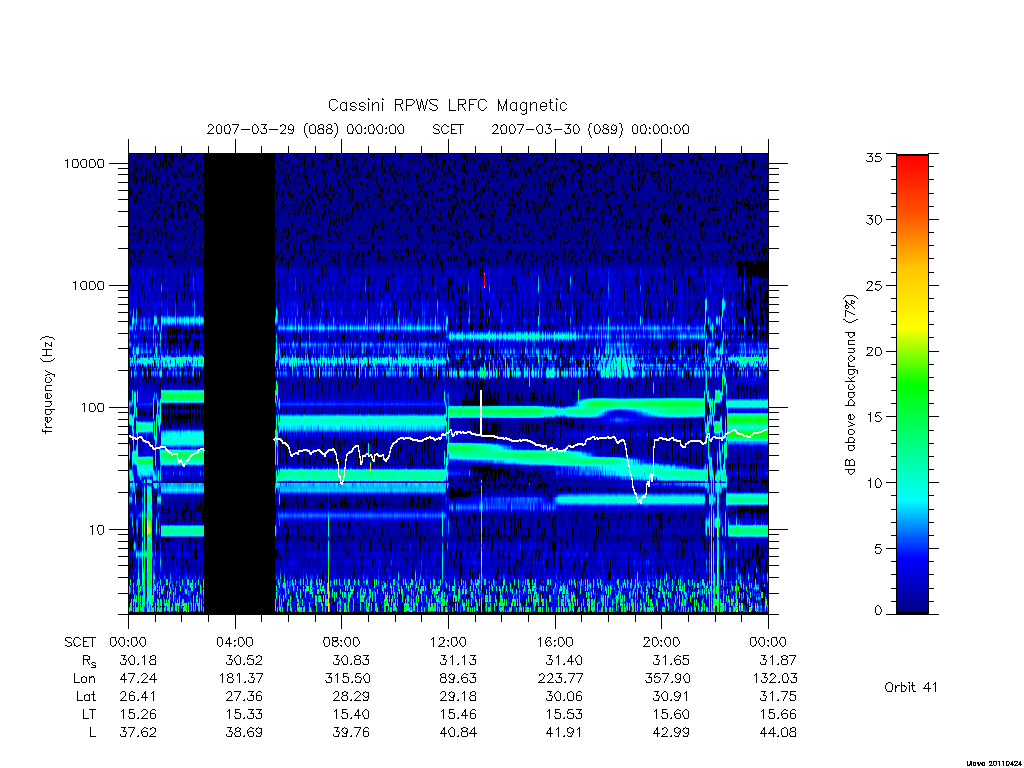Click the color bar gradient scale
Viewport: 1024px width, 768px height.
[912, 384]
